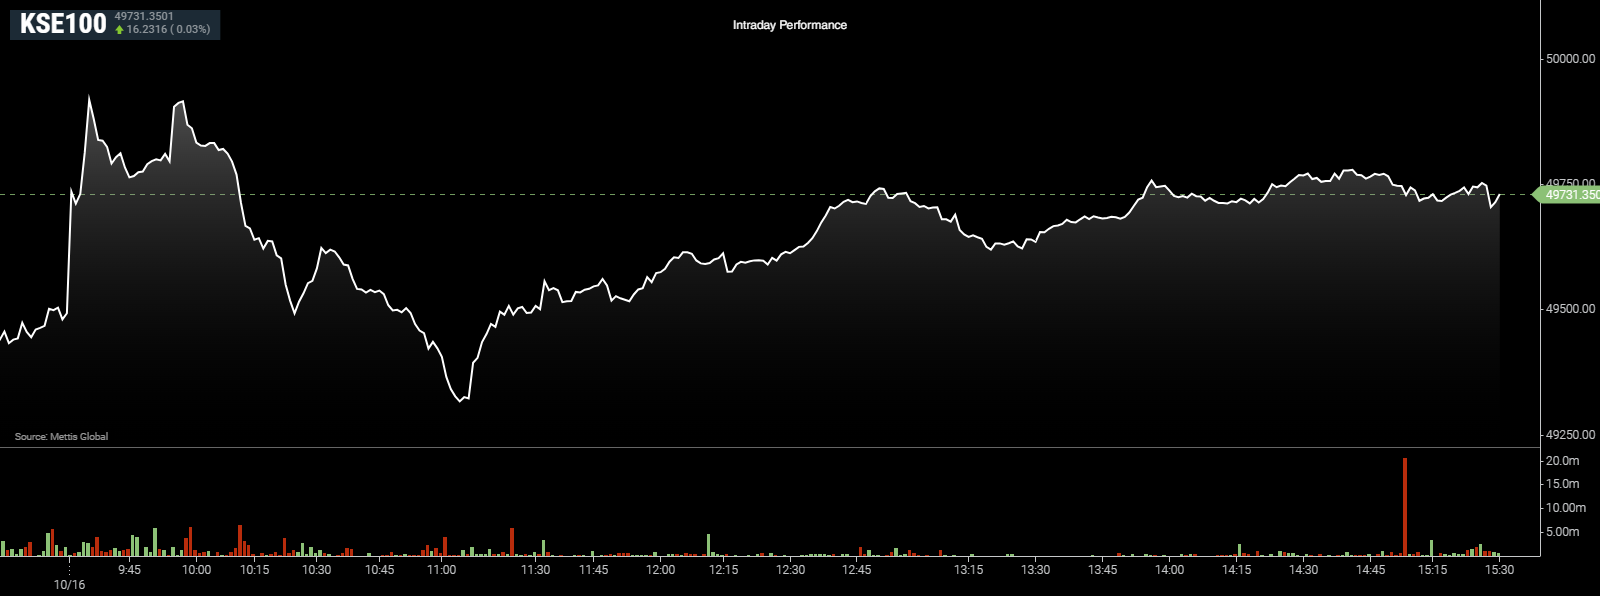Screen dimensions: 1600x596
Task: Click the 11:30 time axis label
Action: [x=535, y=570]
